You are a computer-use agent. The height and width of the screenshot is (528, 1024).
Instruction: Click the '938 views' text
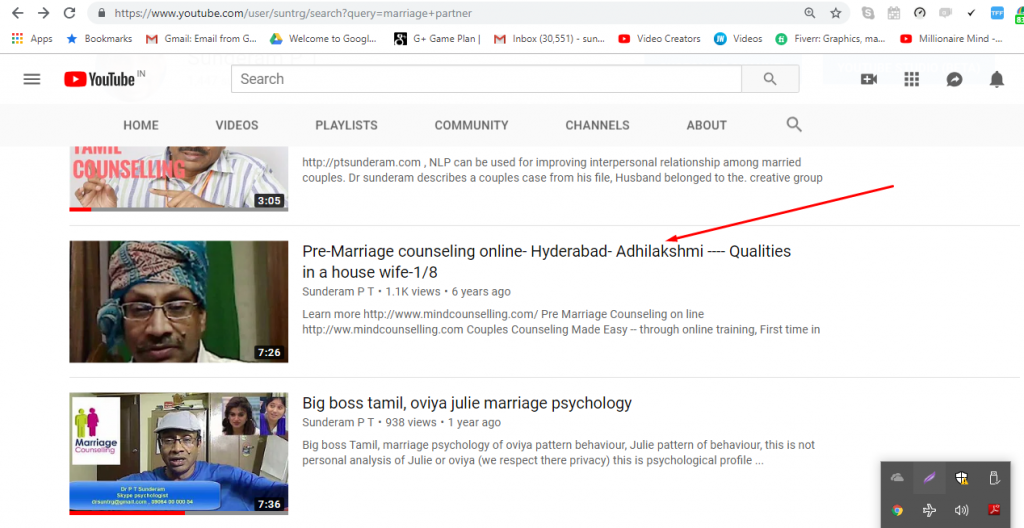pos(411,422)
